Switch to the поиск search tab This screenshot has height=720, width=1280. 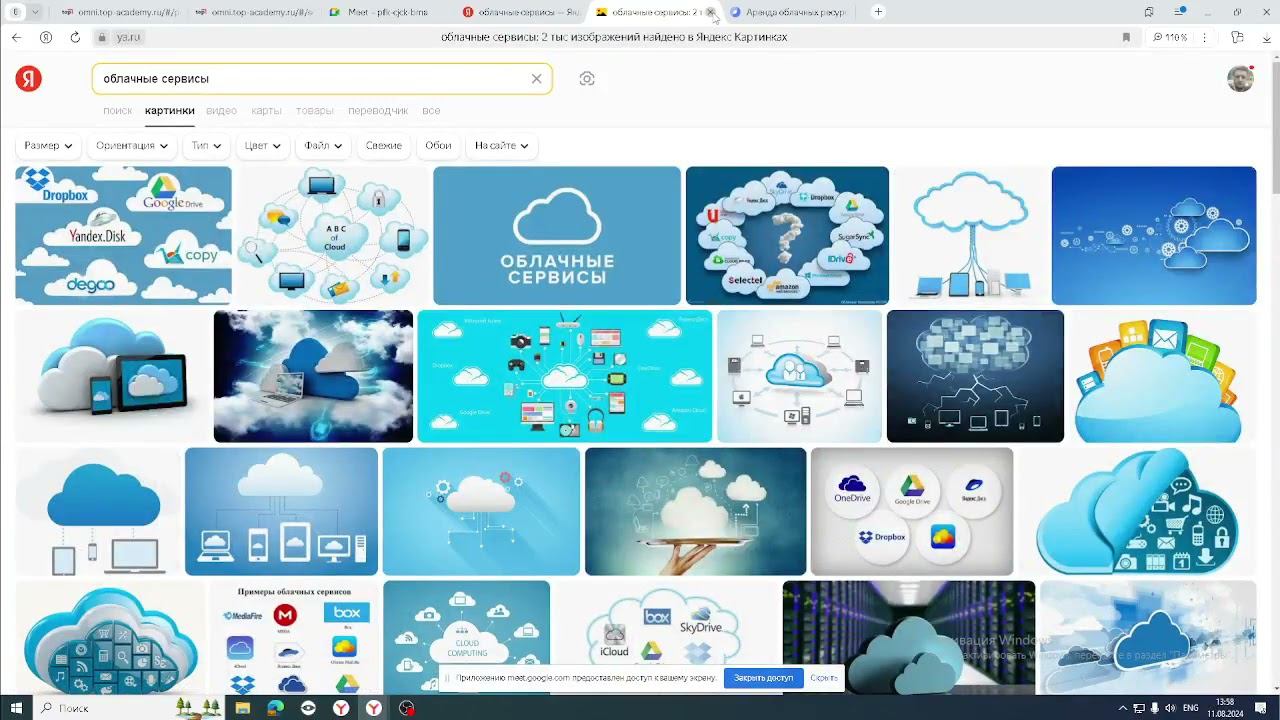click(x=117, y=111)
